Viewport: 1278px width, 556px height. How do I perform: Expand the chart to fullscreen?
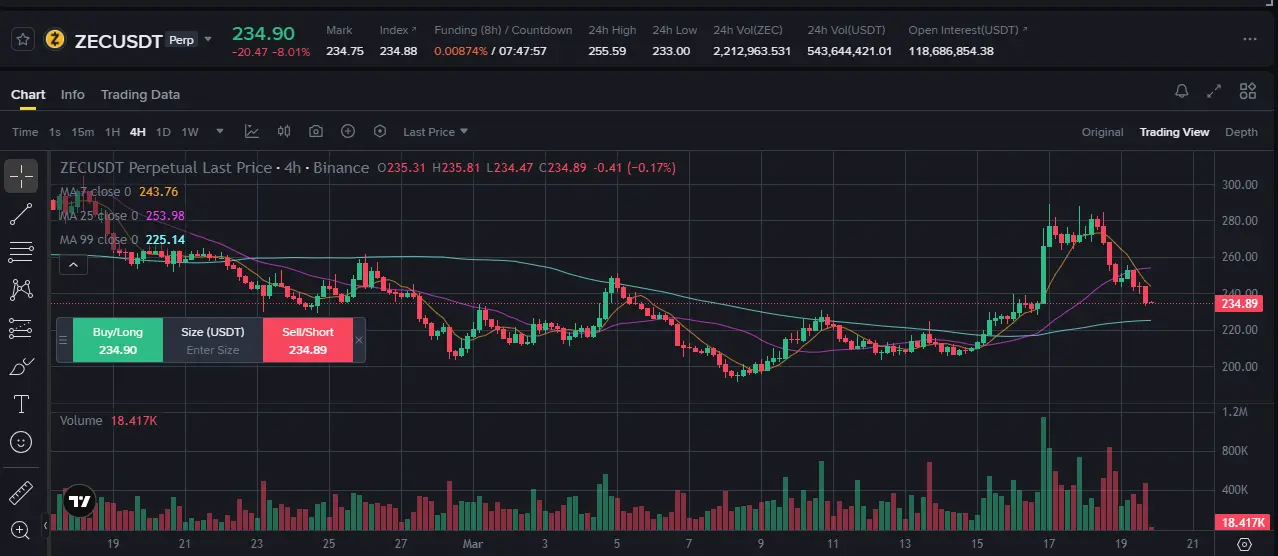[1214, 91]
